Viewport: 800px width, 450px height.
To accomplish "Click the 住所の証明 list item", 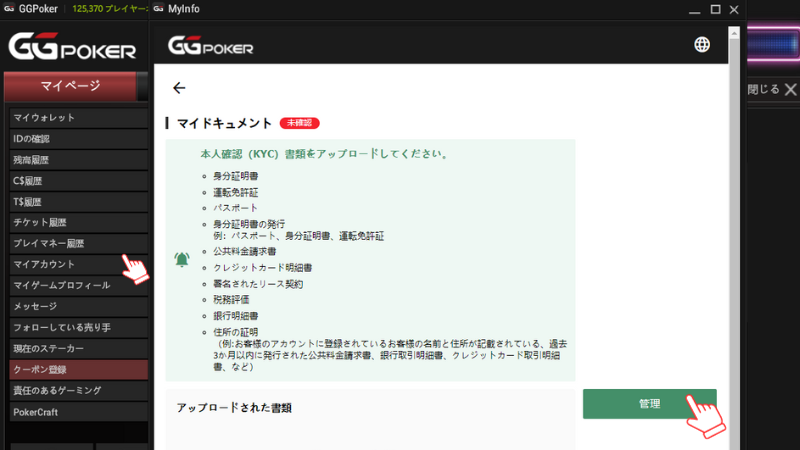I will 235,332.
